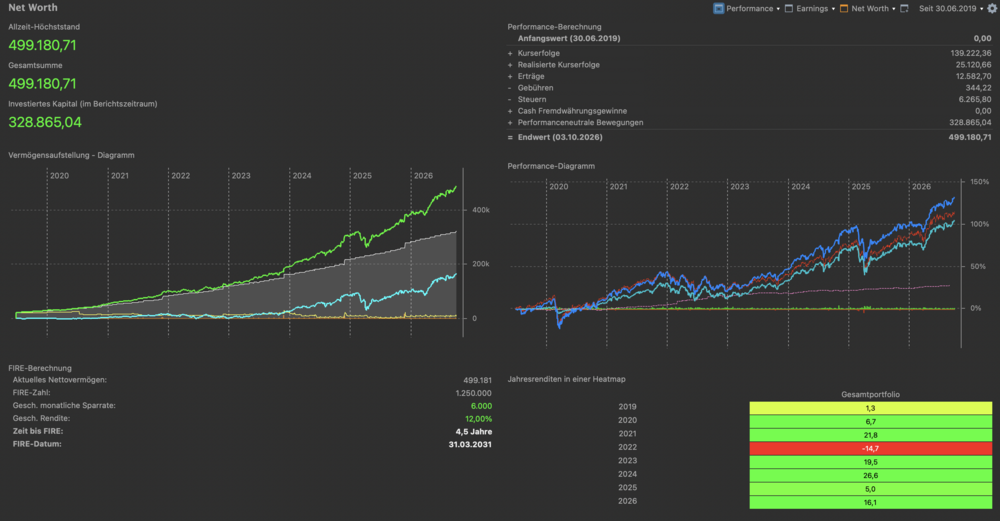Image resolution: width=1000 pixels, height=521 pixels.
Task: Click the green value 328.865,04
Action: (x=45, y=122)
